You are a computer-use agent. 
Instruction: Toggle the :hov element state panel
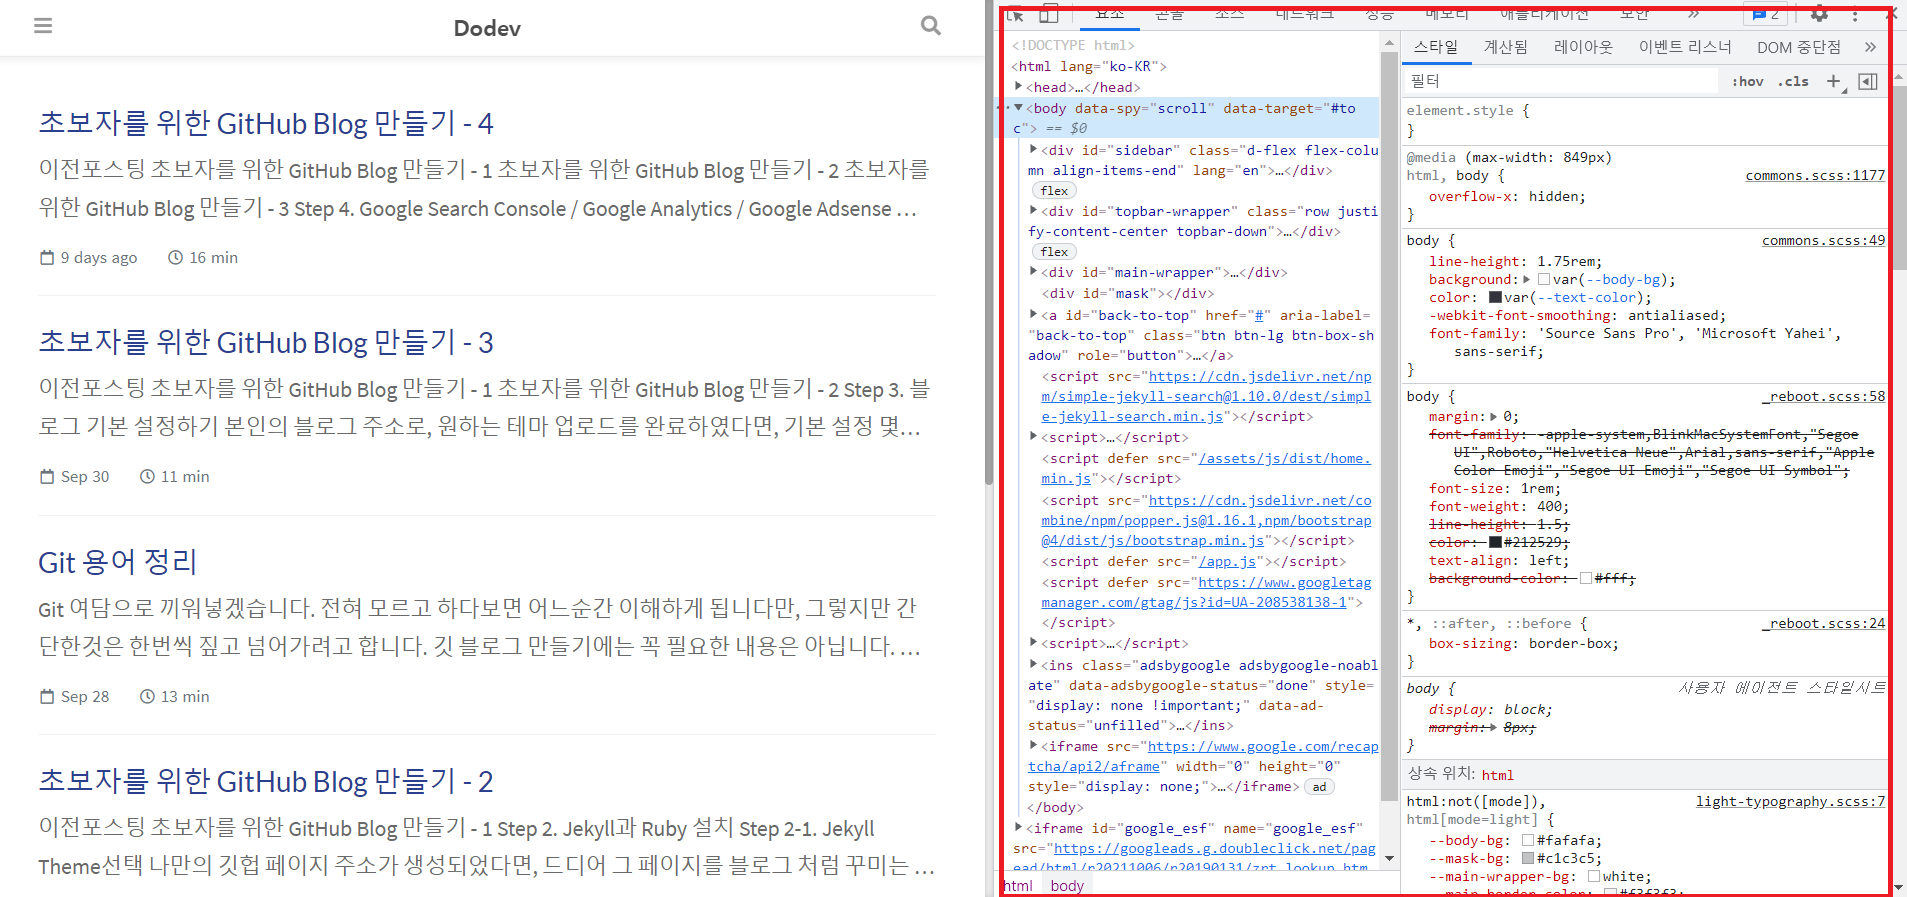pos(1747,81)
